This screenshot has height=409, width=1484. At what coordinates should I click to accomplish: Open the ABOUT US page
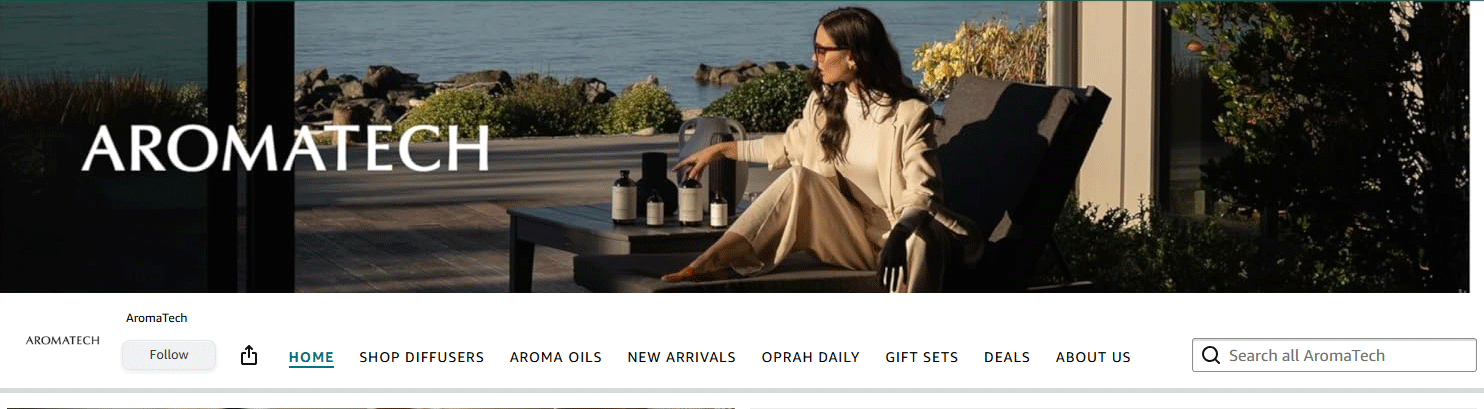[x=1093, y=357]
